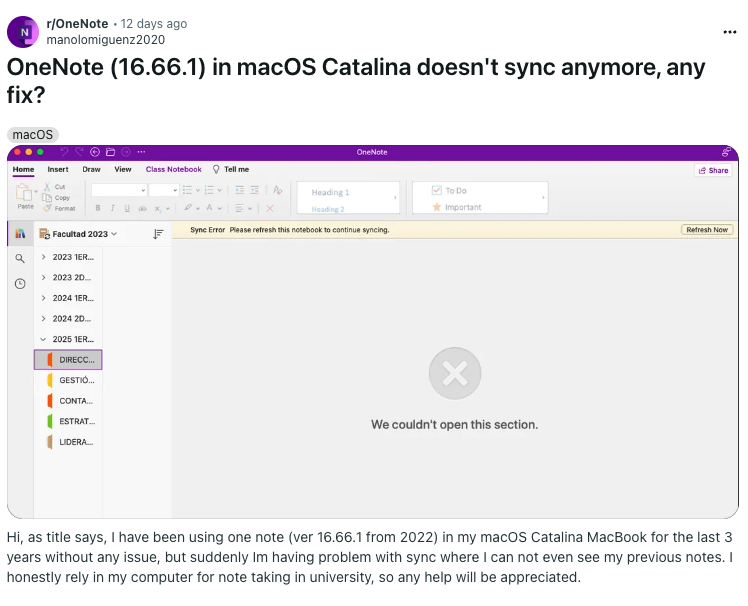Screen dimensions: 748x606
Task: Open the r/OneNote subreddit link
Action: (x=77, y=24)
